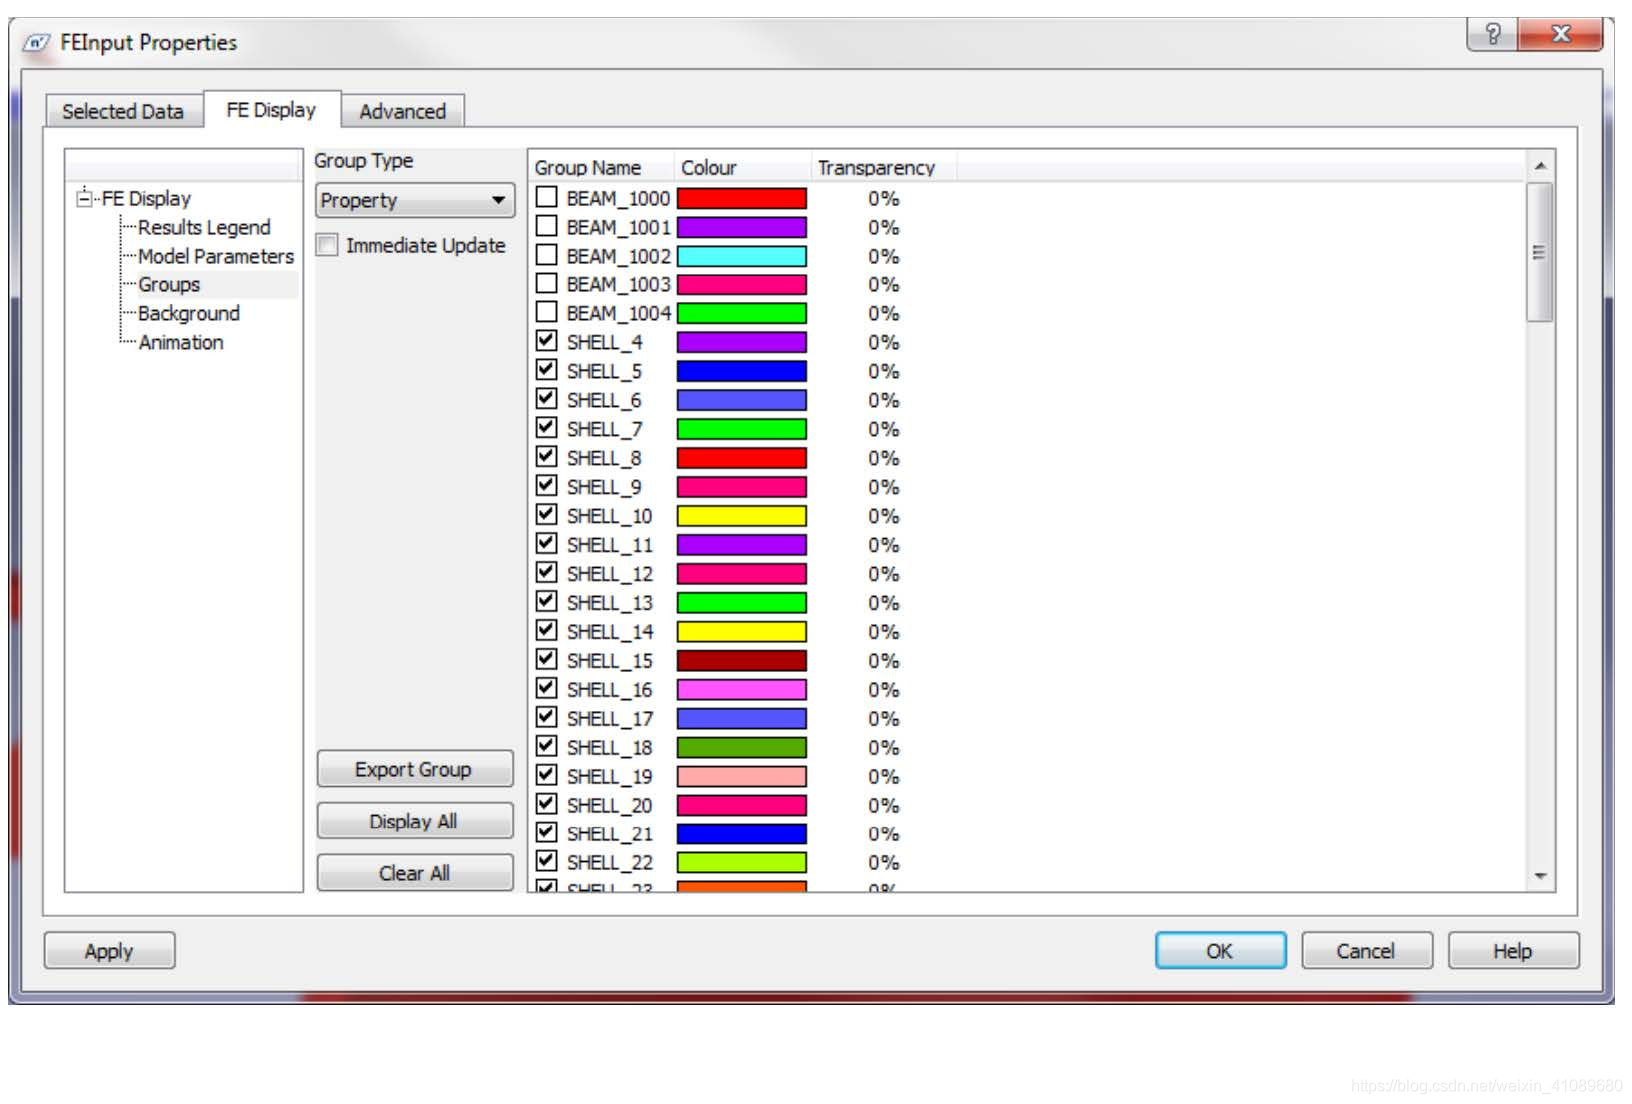Open the Group Type Property dropdown
Image resolution: width=1632 pixels, height=1104 pixels.
click(415, 200)
